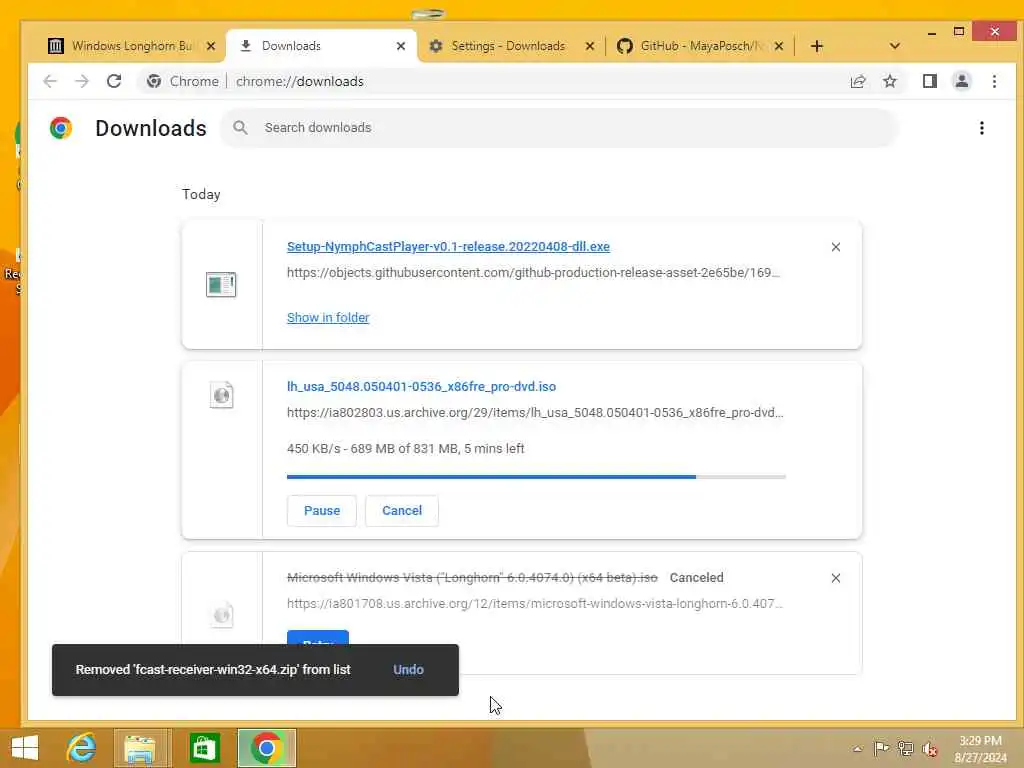Reload the downloads page
Image resolution: width=1024 pixels, height=768 pixels.
tap(114, 81)
